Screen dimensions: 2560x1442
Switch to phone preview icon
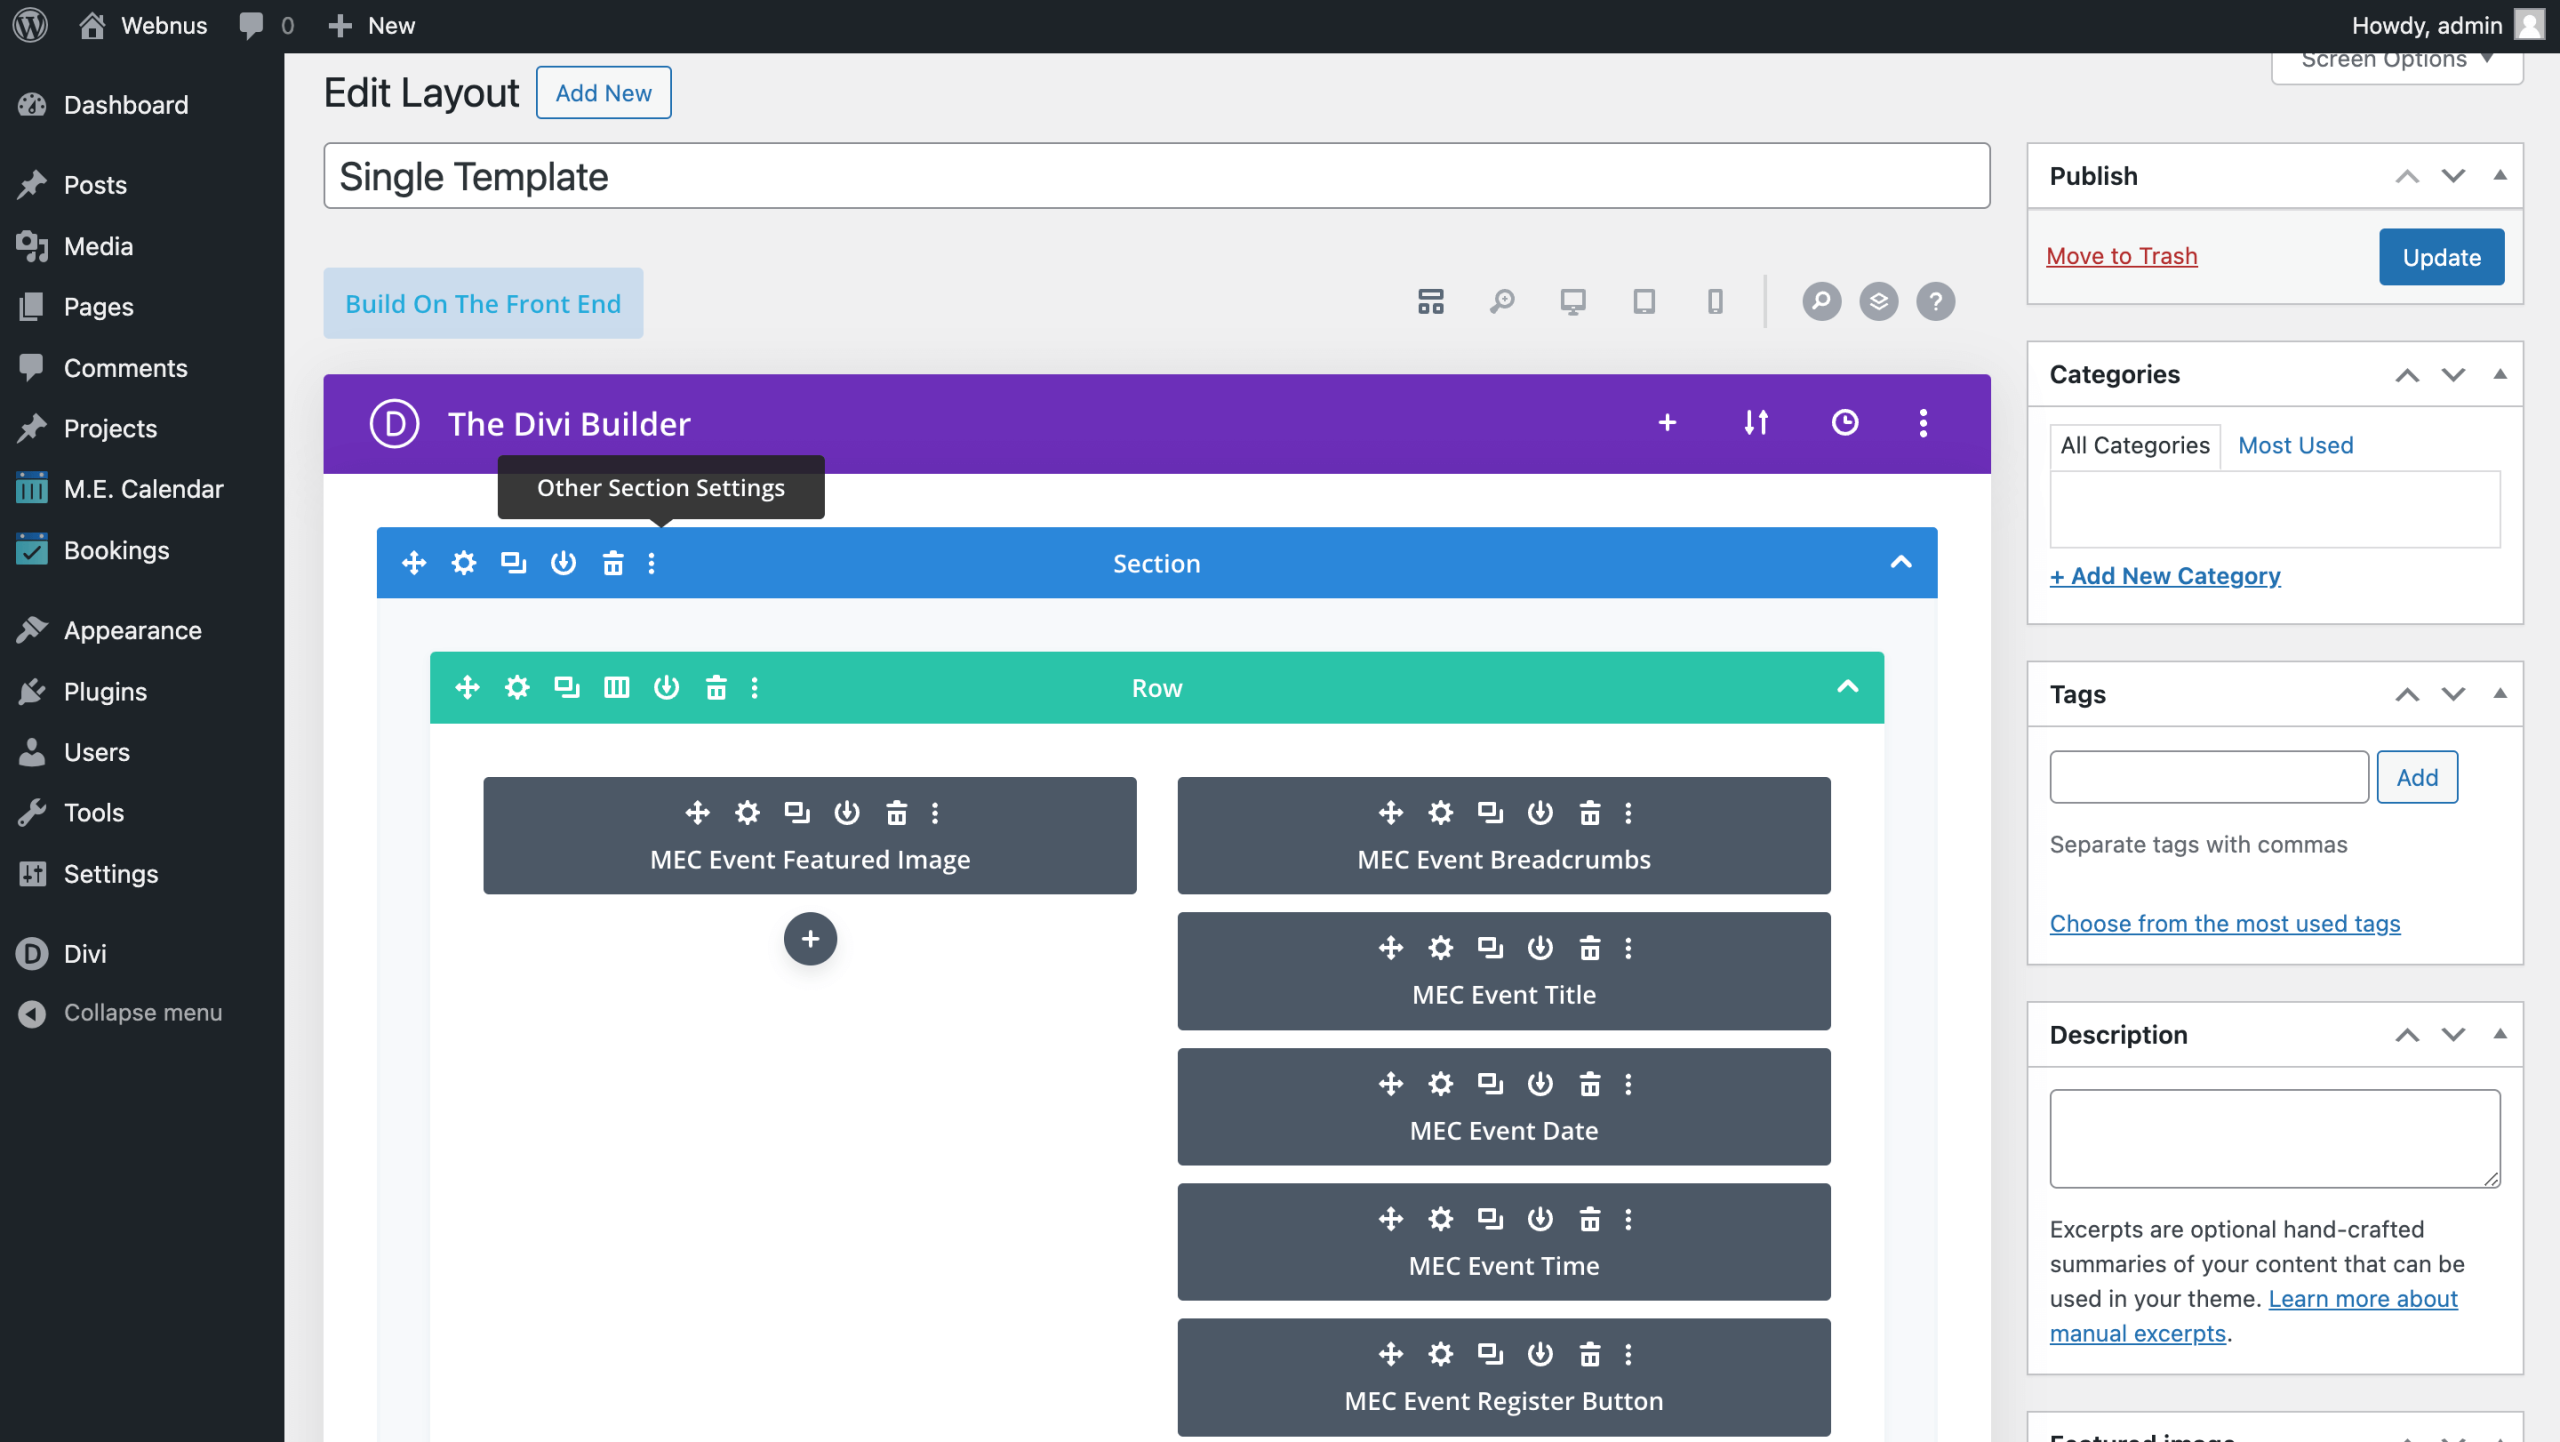[x=1715, y=301]
